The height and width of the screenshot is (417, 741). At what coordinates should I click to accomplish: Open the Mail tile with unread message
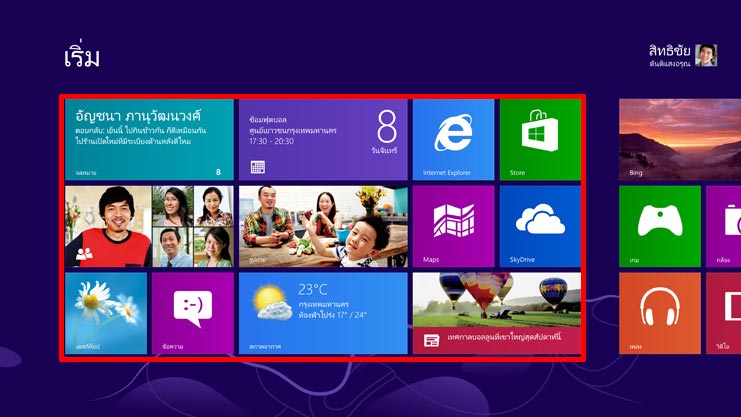148,139
